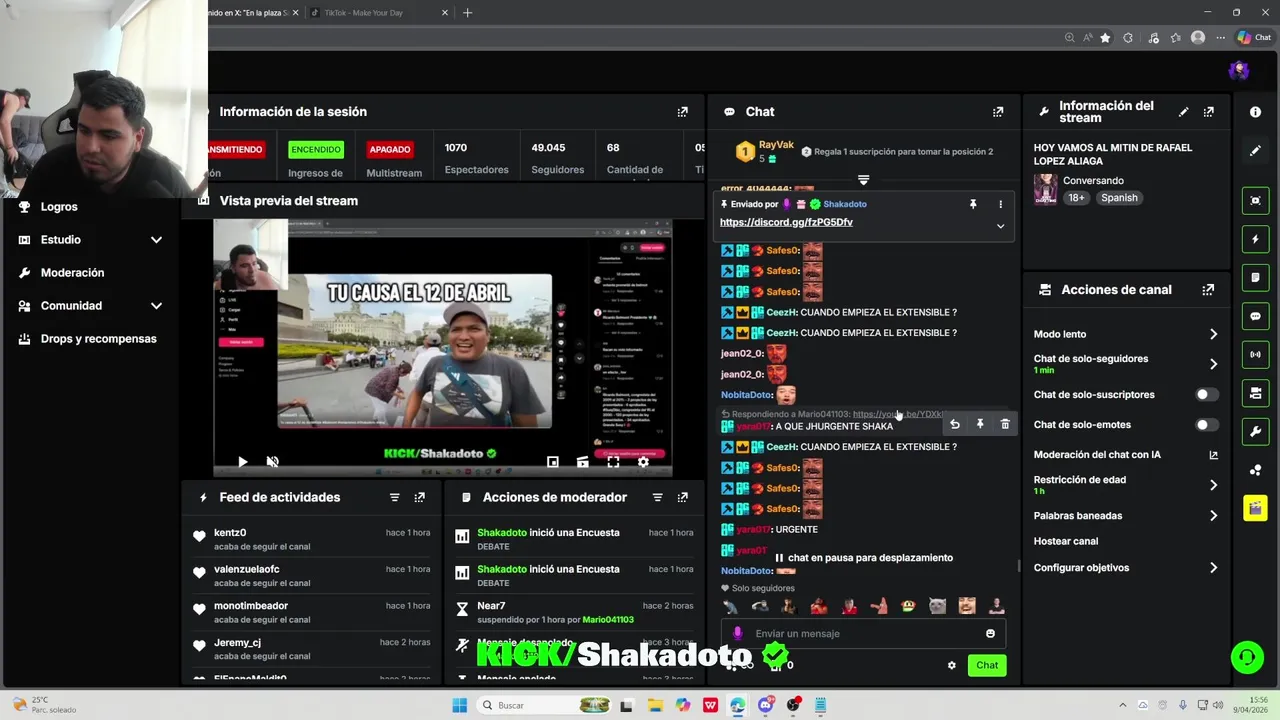
Task: Filter the Feed de actividades list
Action: click(x=394, y=497)
